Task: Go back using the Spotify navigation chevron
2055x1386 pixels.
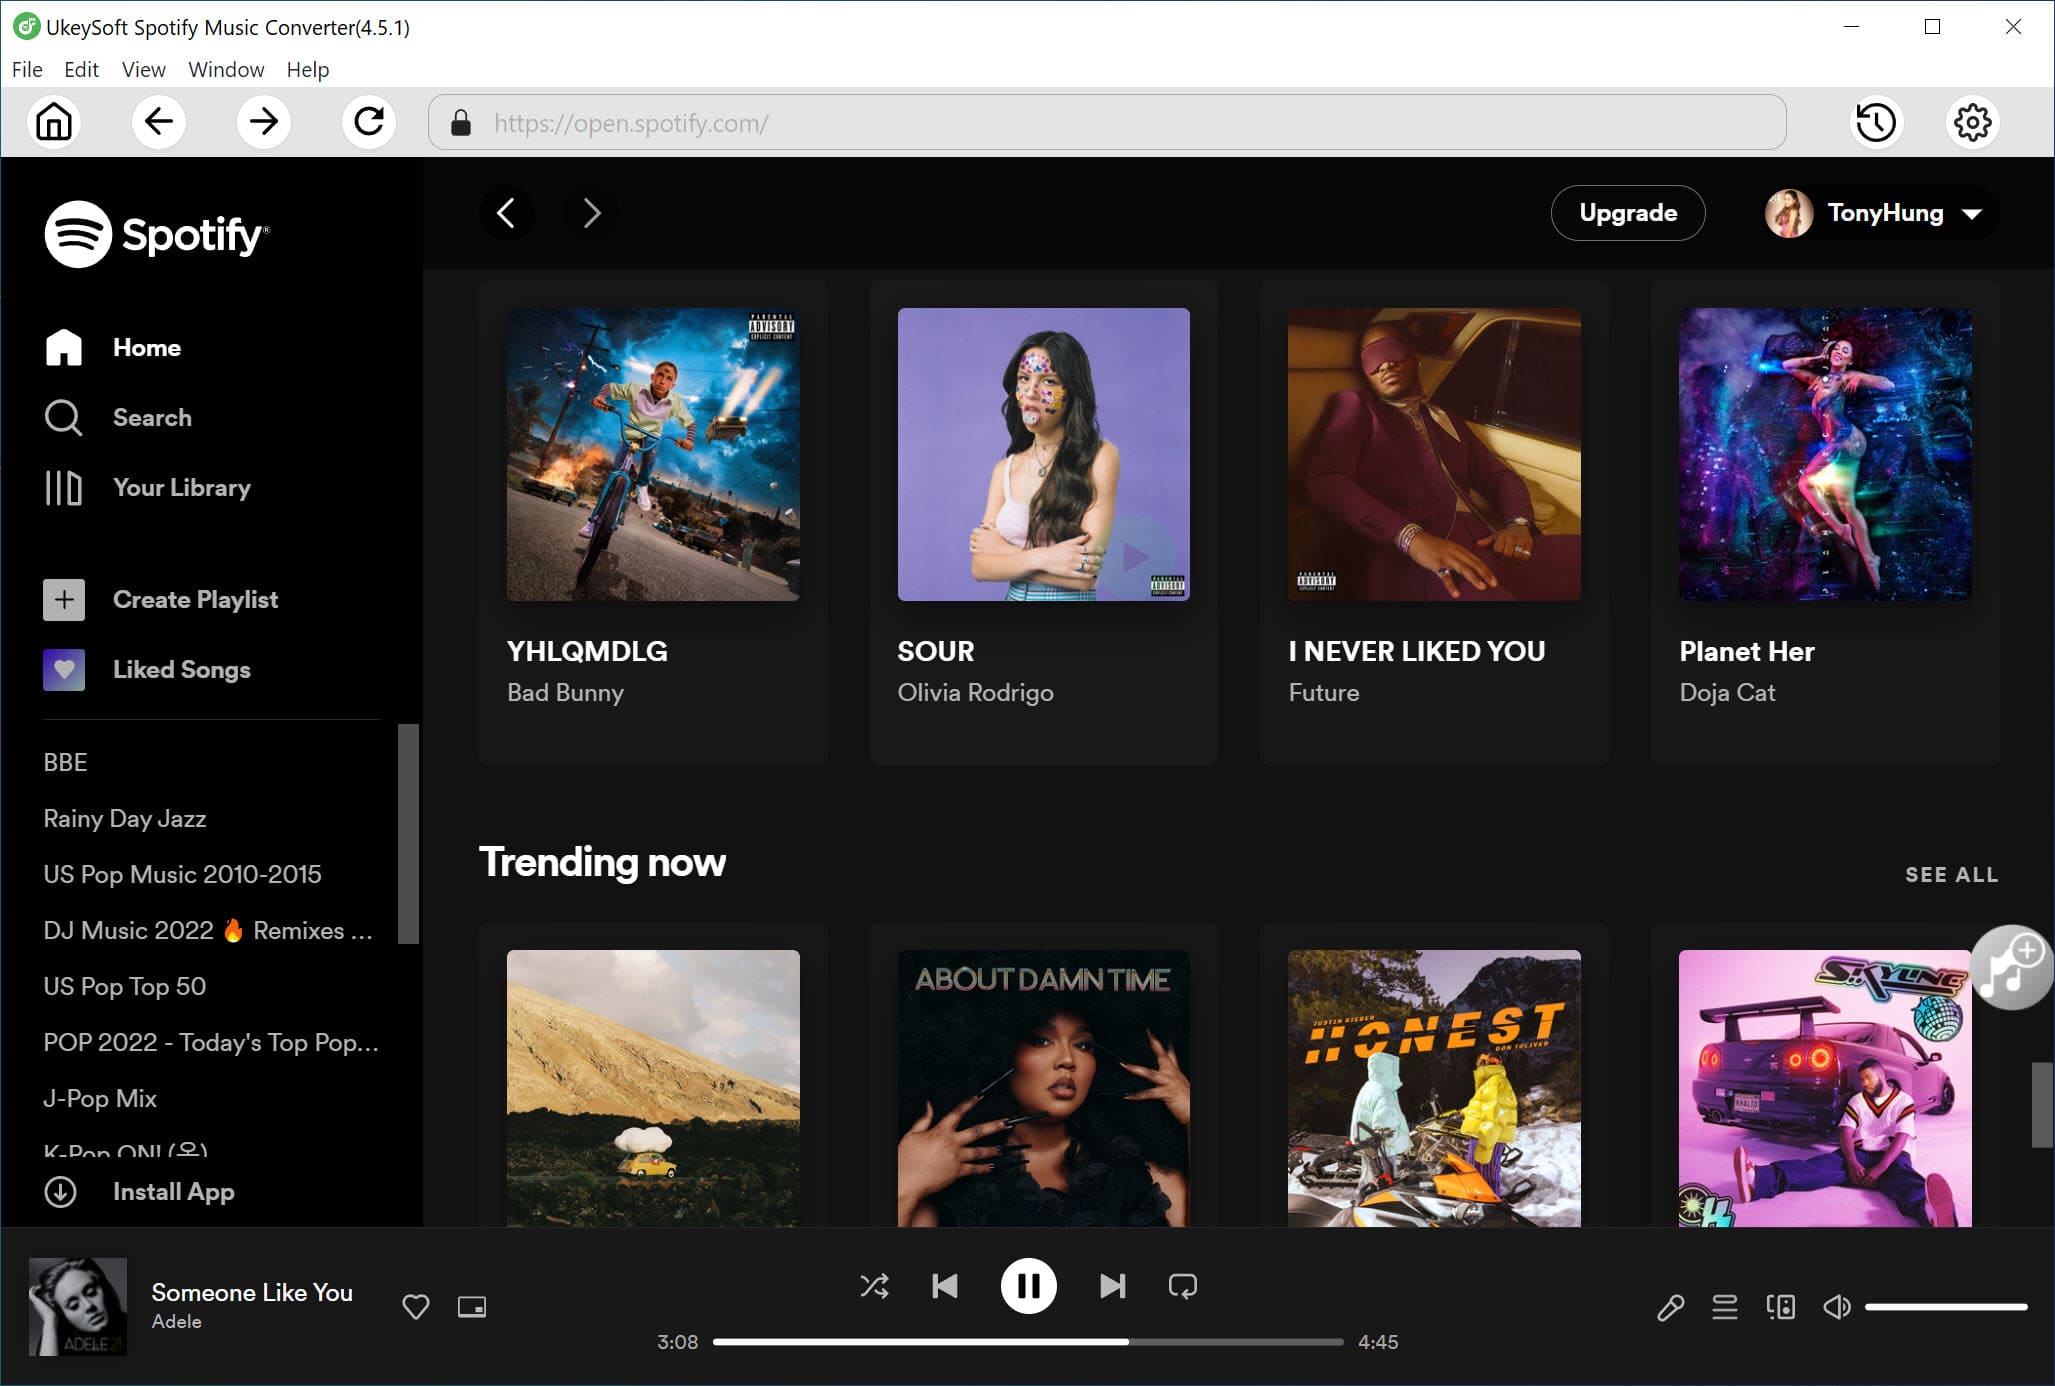Action: [507, 213]
